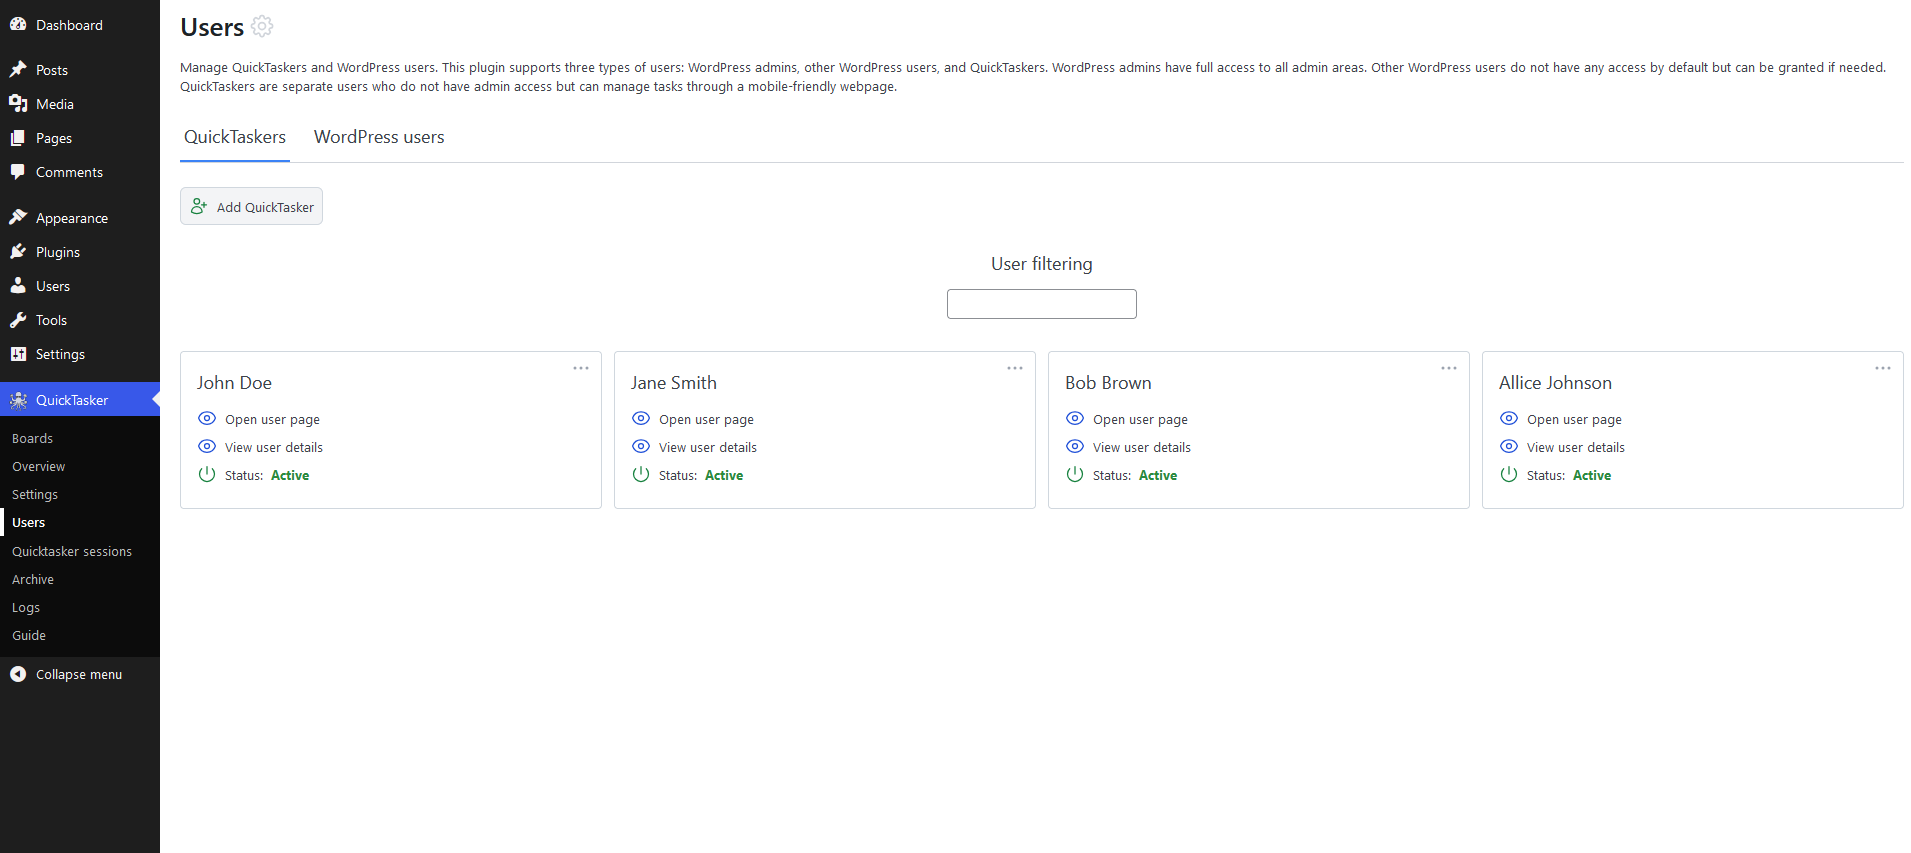This screenshot has width=1911, height=853.
Task: Click the Plugins plug icon
Action: pos(18,251)
